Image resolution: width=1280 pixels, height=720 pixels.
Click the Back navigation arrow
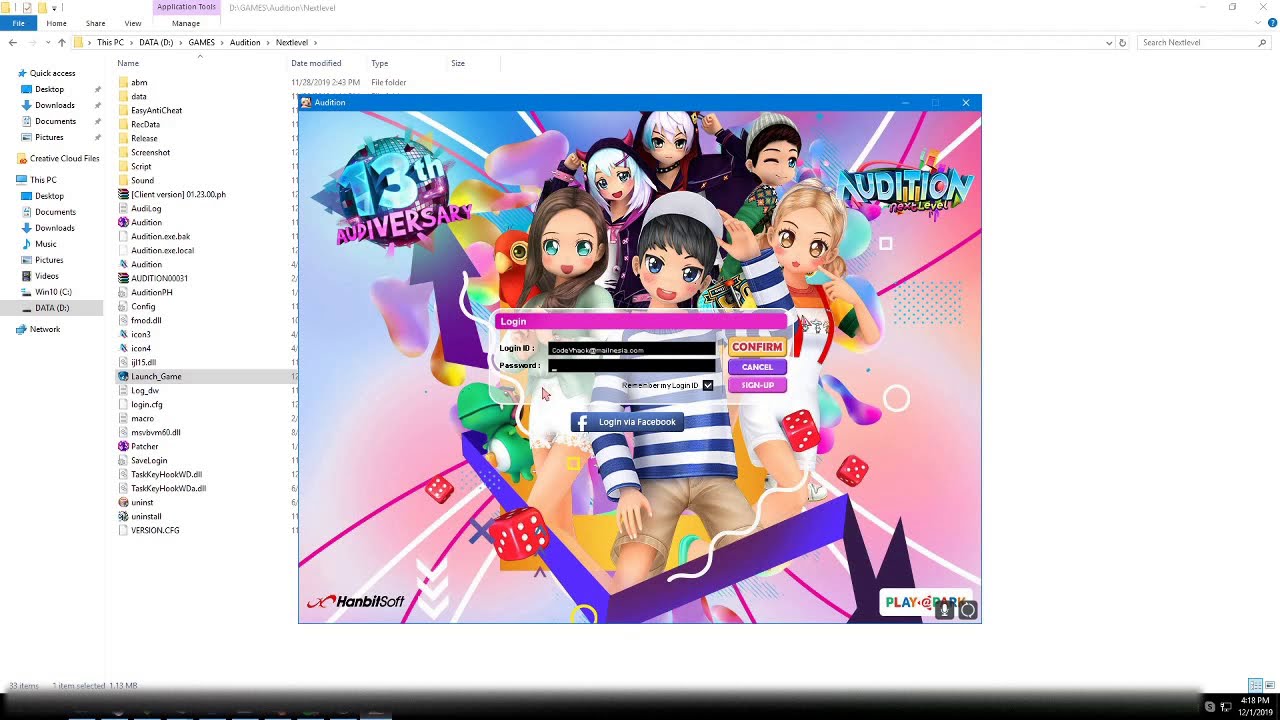click(x=12, y=43)
